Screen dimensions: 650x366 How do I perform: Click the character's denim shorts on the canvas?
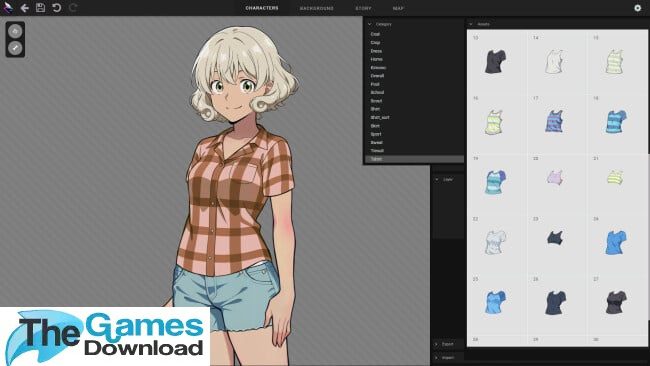pyautogui.click(x=226, y=296)
